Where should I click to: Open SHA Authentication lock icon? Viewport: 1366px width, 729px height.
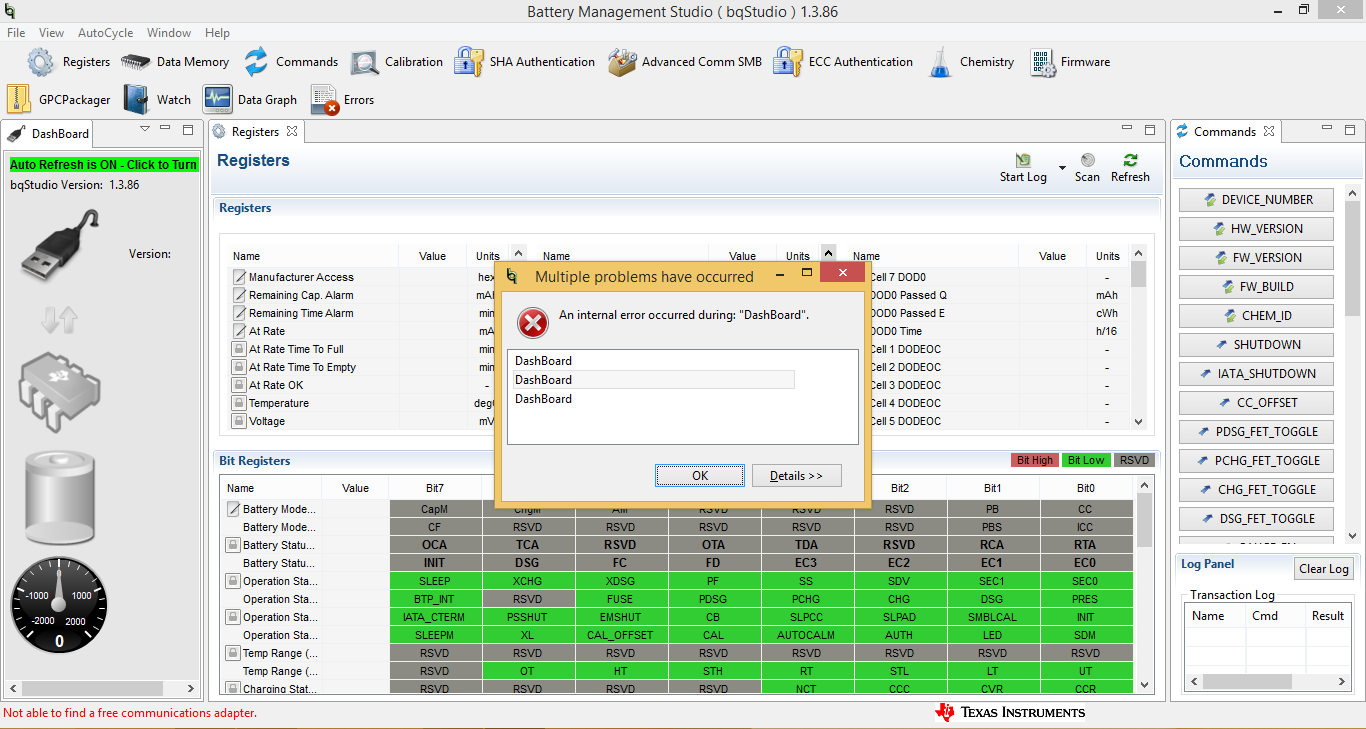(469, 61)
